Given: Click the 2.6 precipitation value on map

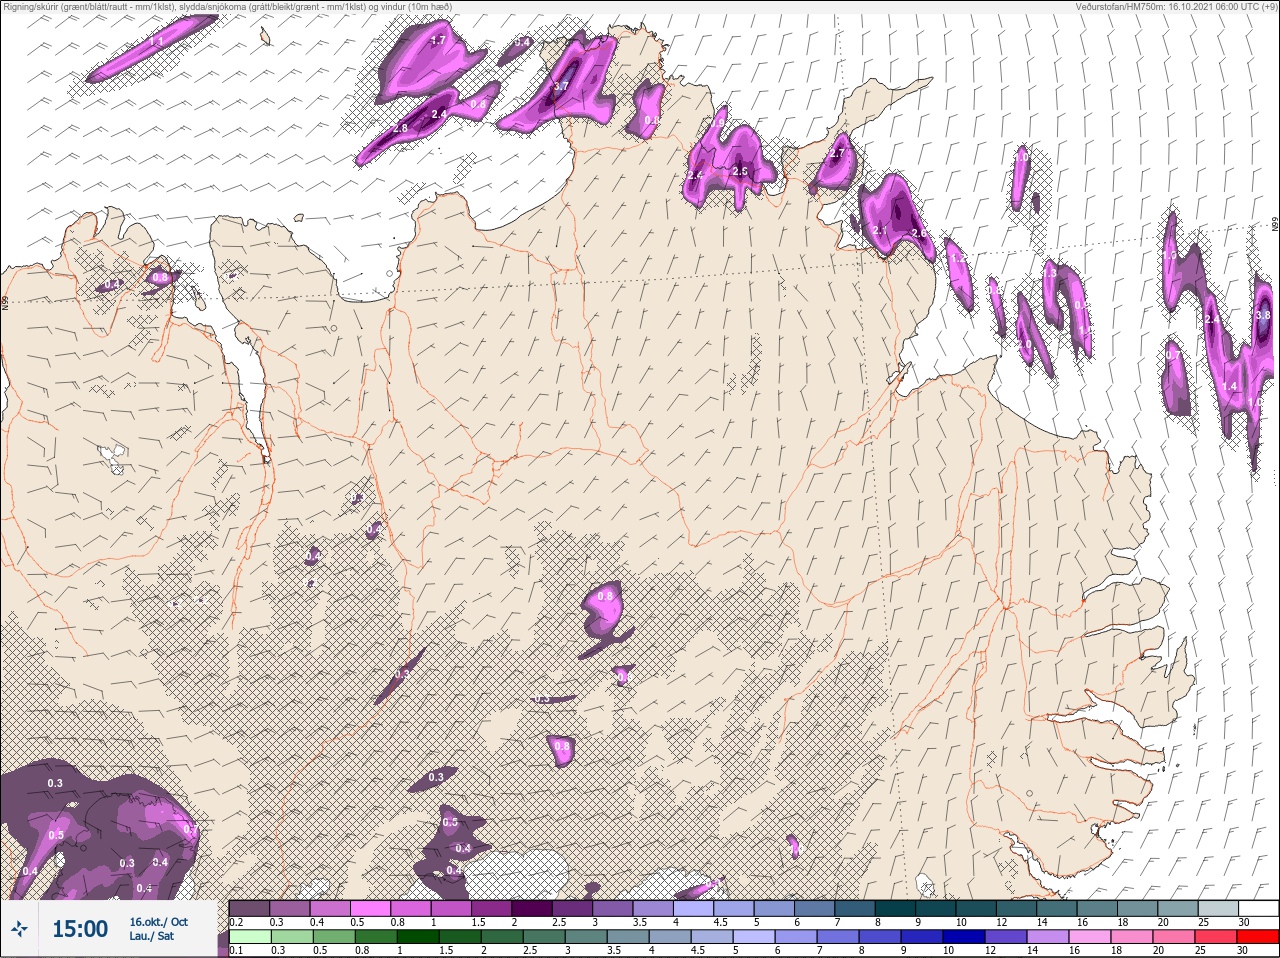Looking at the screenshot, I should pos(919,234).
